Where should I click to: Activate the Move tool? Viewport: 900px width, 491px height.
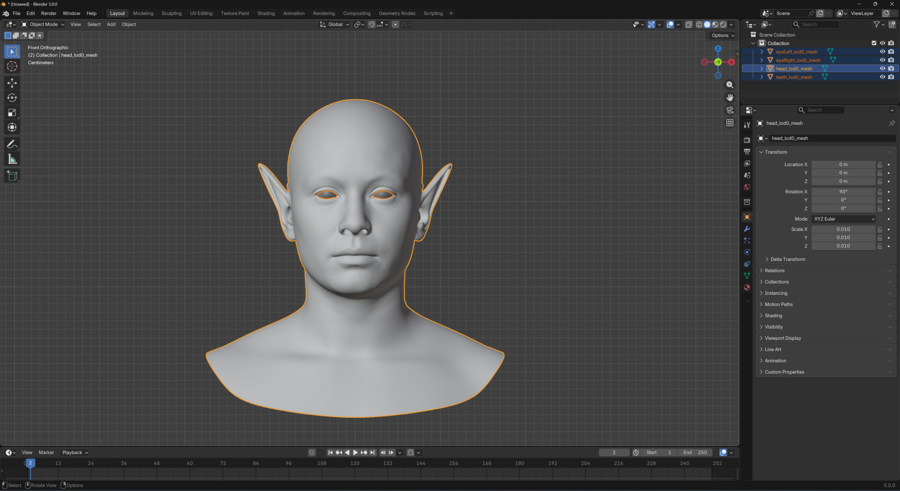point(12,83)
